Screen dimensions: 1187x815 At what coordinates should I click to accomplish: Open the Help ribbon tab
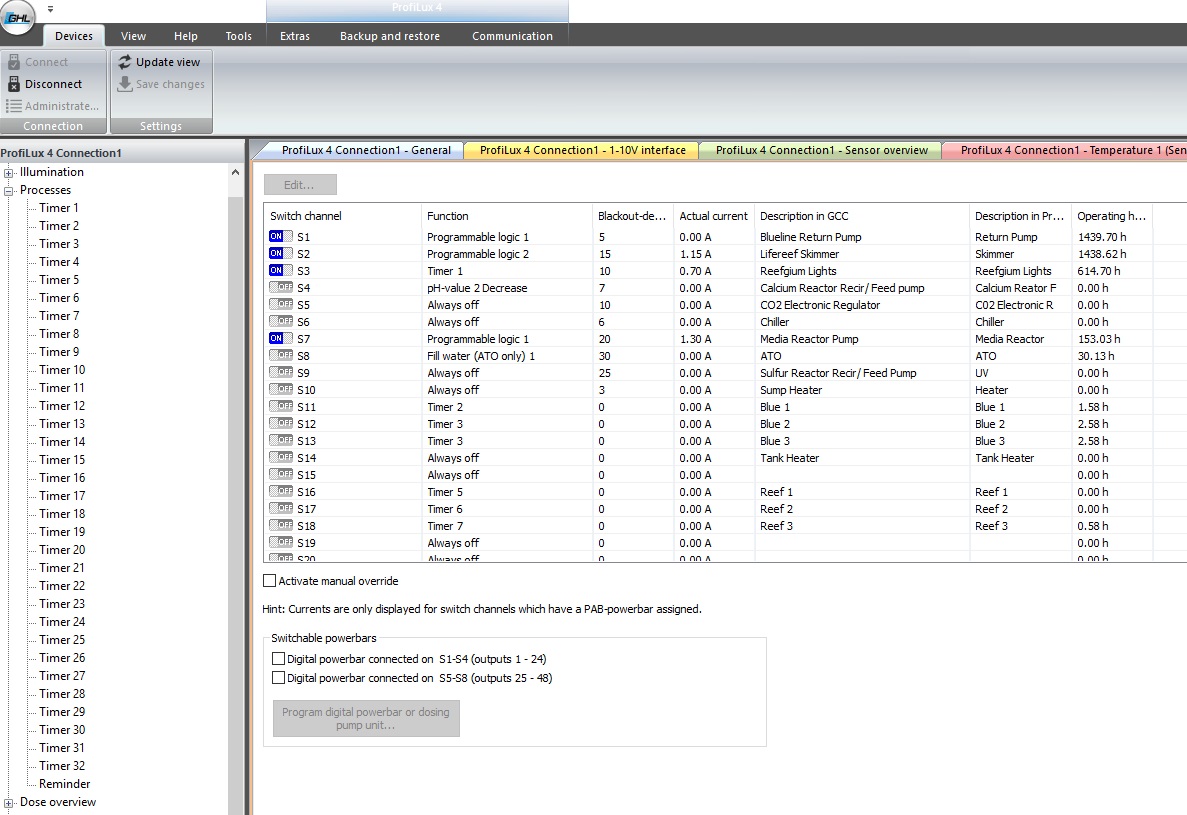click(185, 36)
